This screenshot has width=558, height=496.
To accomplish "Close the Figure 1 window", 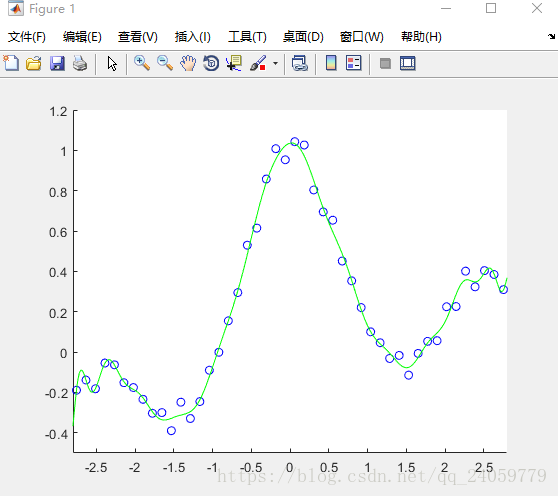I will [537, 8].
